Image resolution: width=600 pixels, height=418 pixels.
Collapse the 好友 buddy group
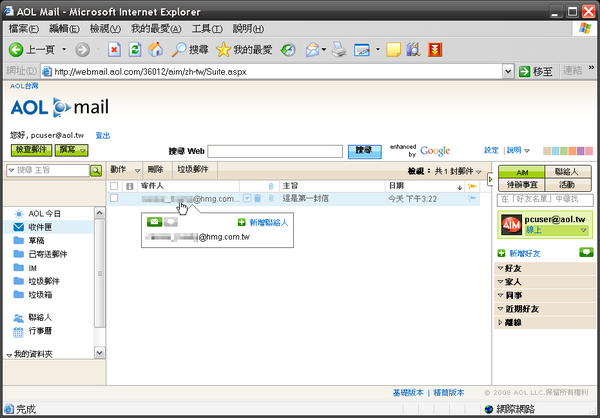(500, 268)
